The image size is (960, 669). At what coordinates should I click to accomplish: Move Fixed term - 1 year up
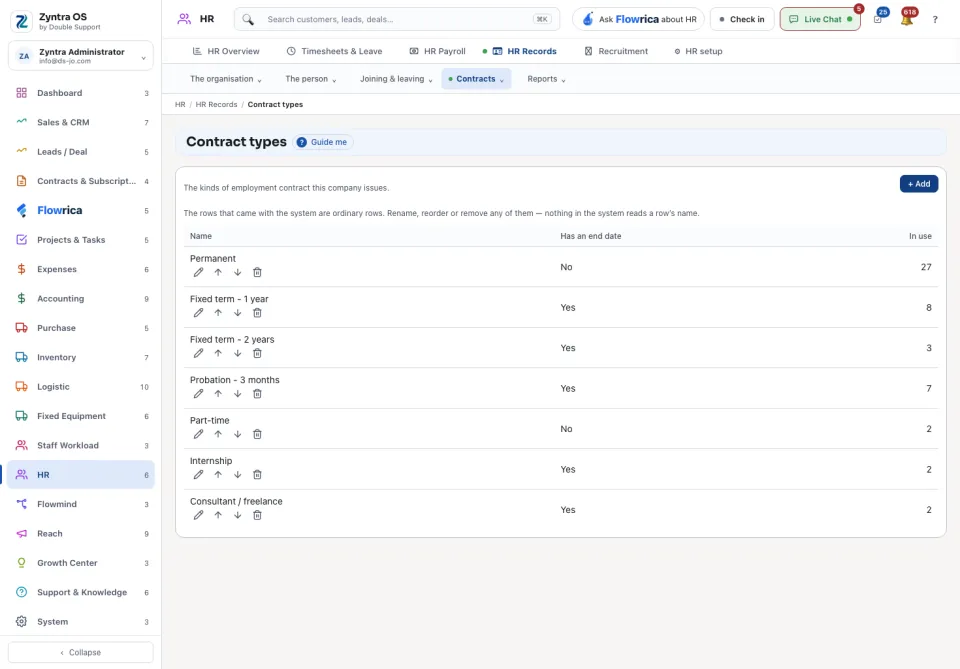[218, 313]
